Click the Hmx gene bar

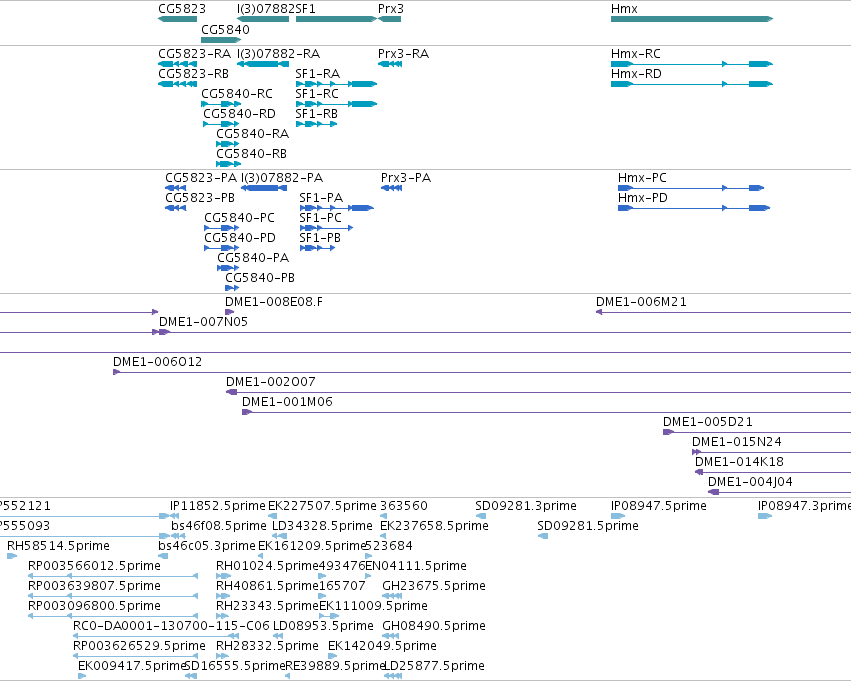pyautogui.click(x=692, y=19)
